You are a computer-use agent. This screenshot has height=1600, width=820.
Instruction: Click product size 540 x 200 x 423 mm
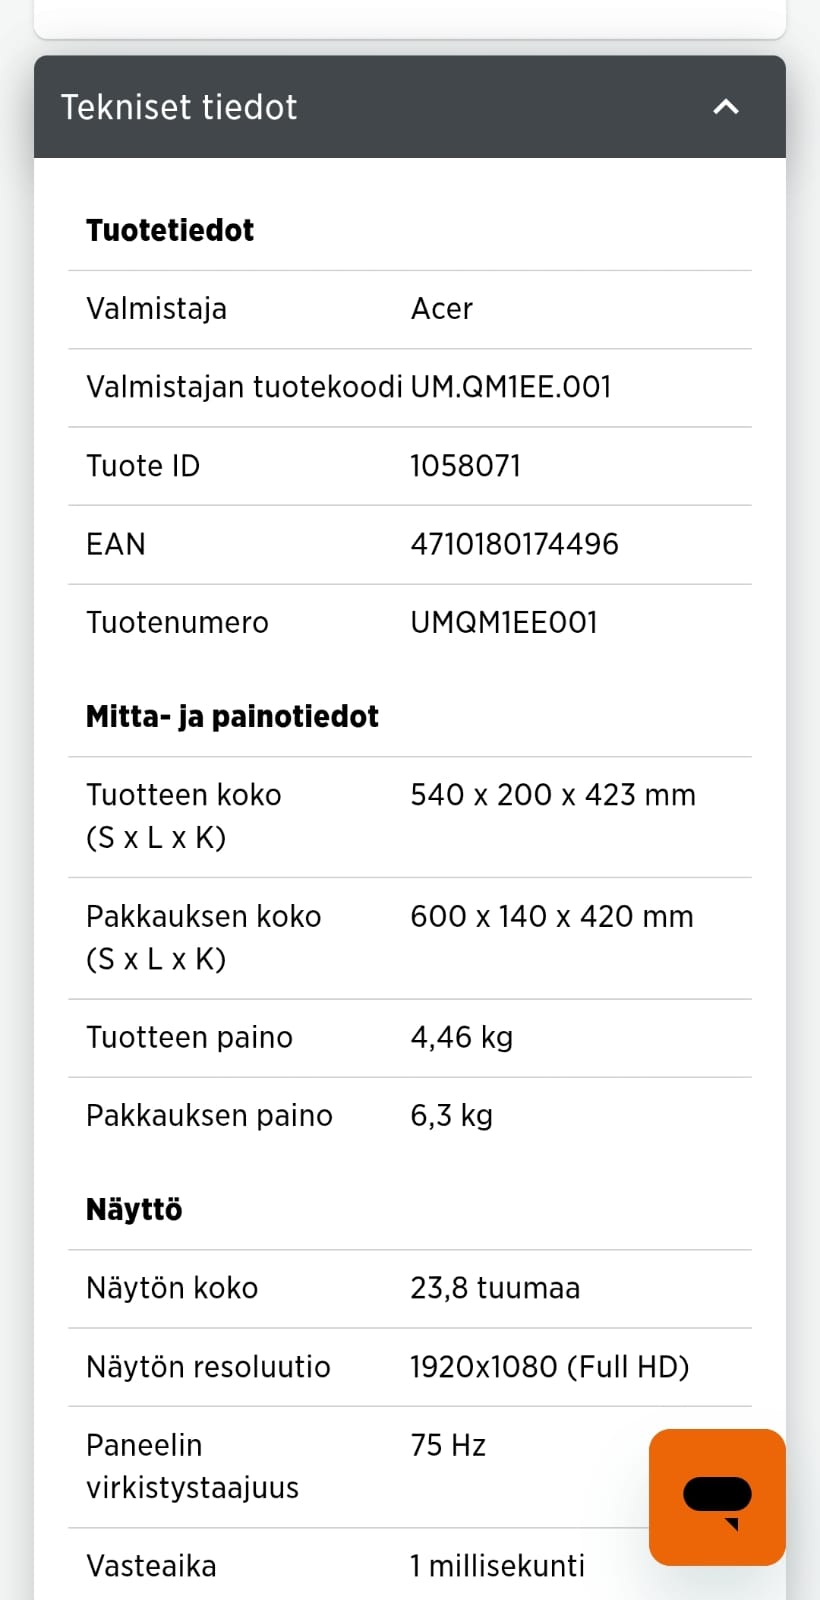552,795
